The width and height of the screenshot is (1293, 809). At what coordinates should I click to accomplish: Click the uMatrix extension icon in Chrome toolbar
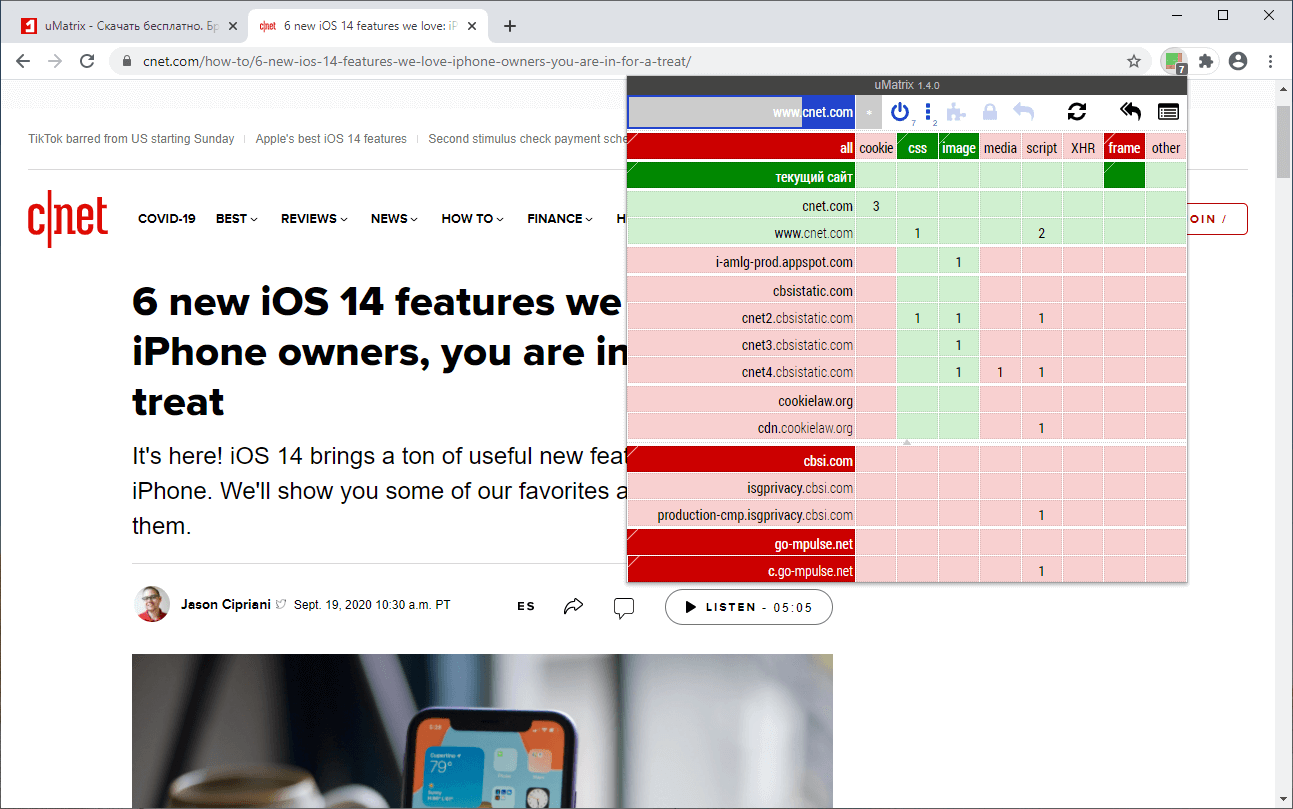[x=1173, y=61]
